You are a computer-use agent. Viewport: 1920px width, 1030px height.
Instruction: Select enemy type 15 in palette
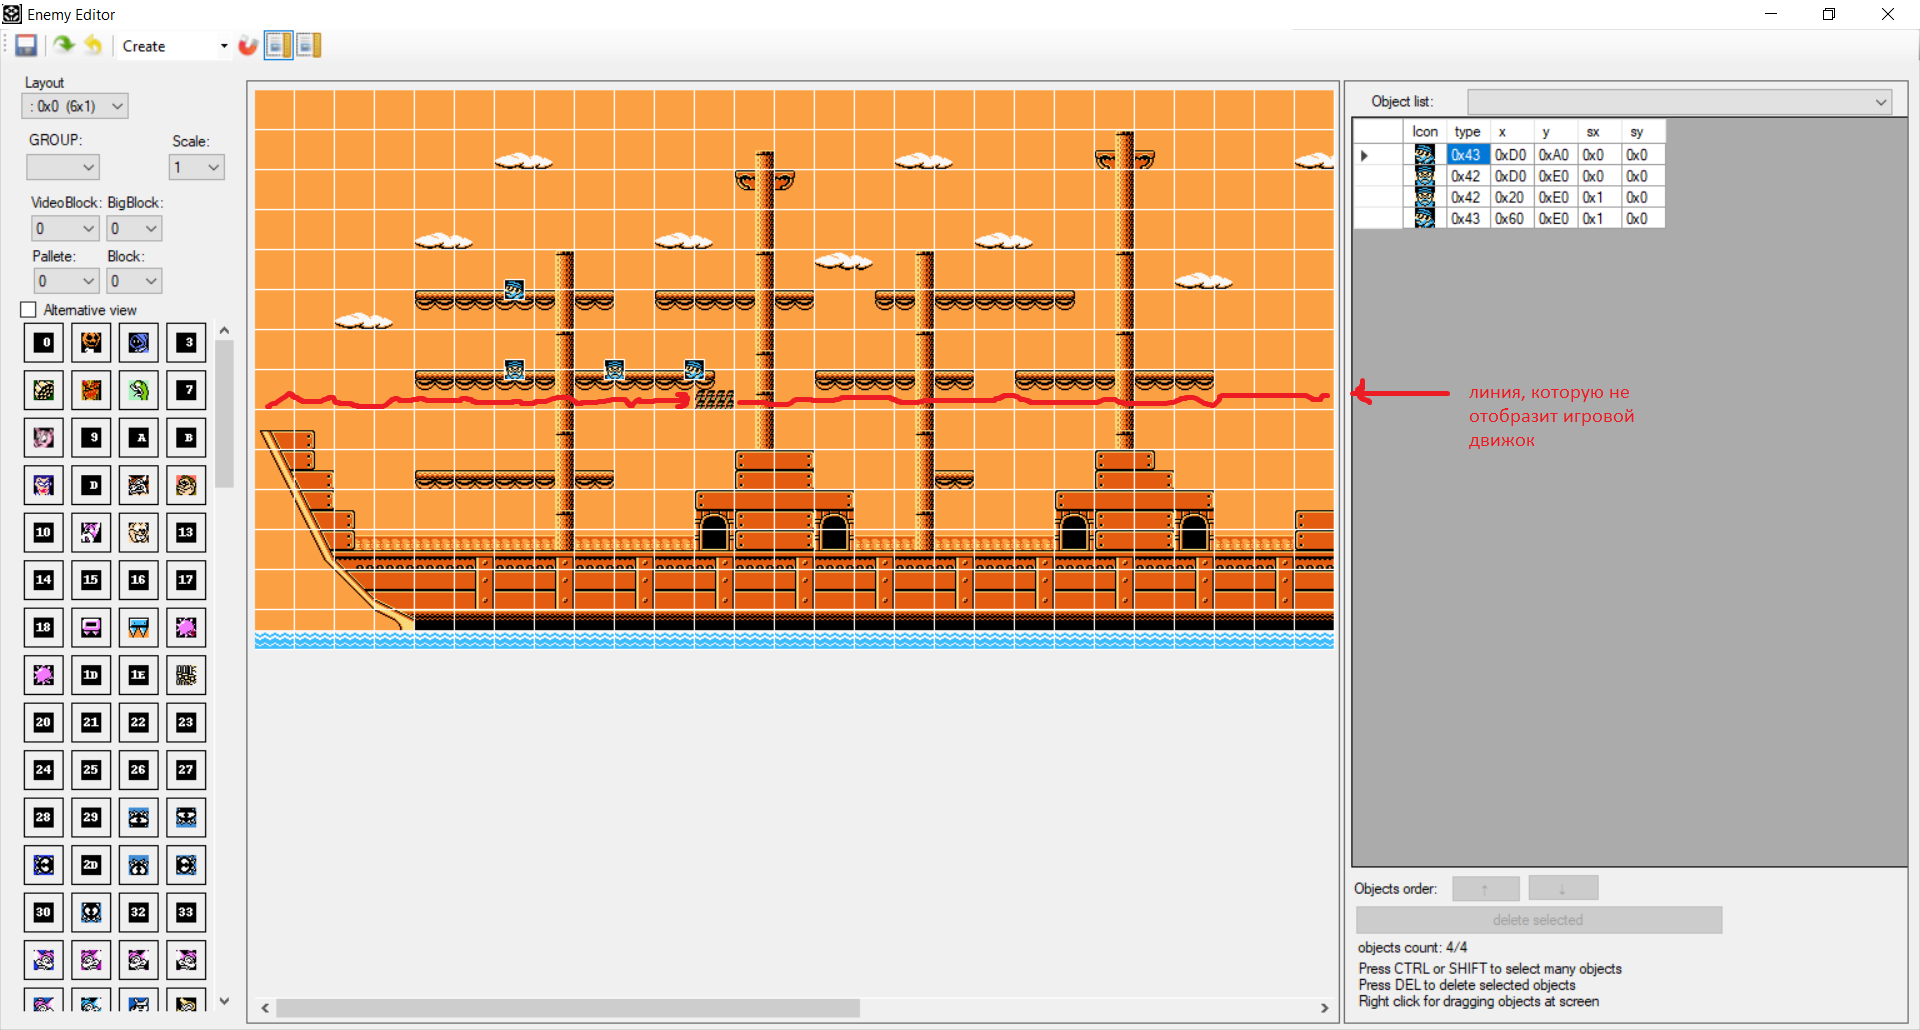click(91, 580)
